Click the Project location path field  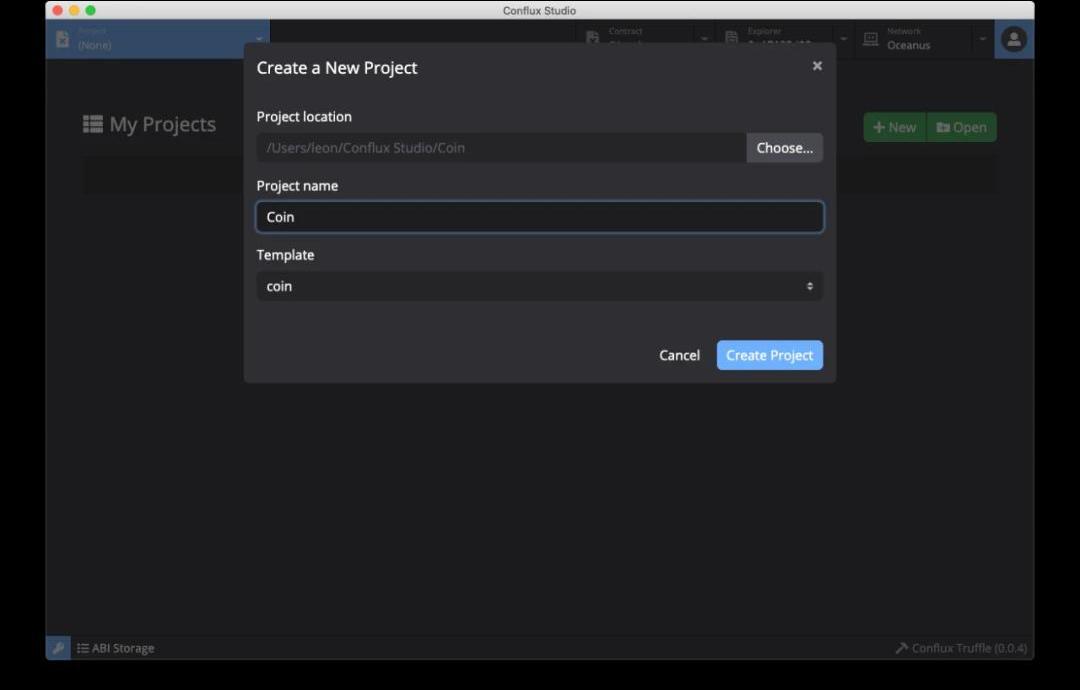pyautogui.click(x=501, y=148)
